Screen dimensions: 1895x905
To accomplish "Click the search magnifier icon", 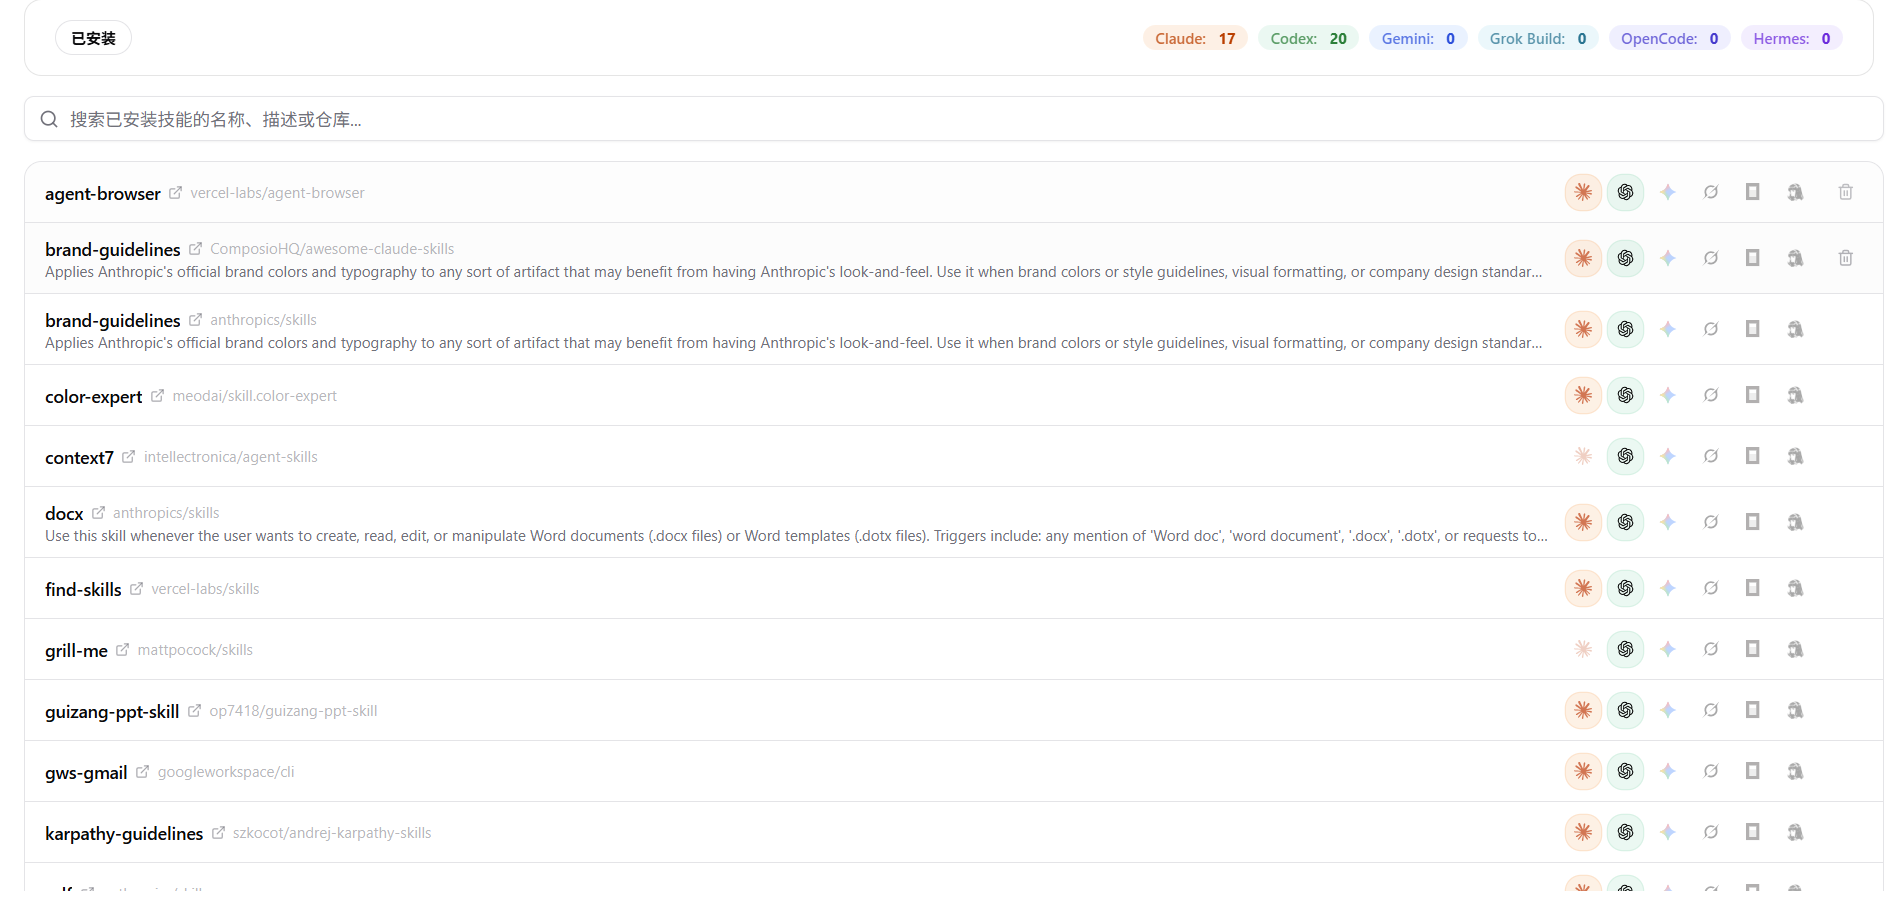I will pyautogui.click(x=49, y=120).
